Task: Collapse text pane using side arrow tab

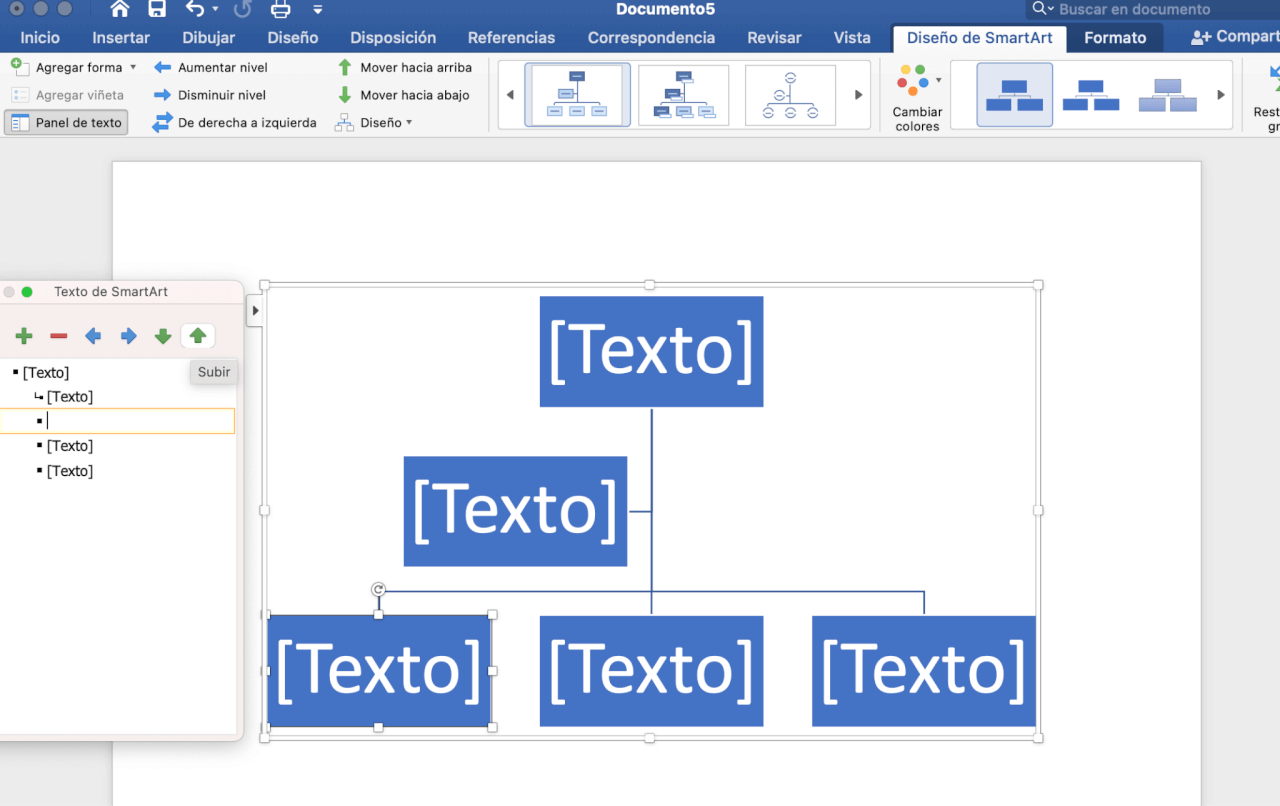Action: pyautogui.click(x=254, y=311)
